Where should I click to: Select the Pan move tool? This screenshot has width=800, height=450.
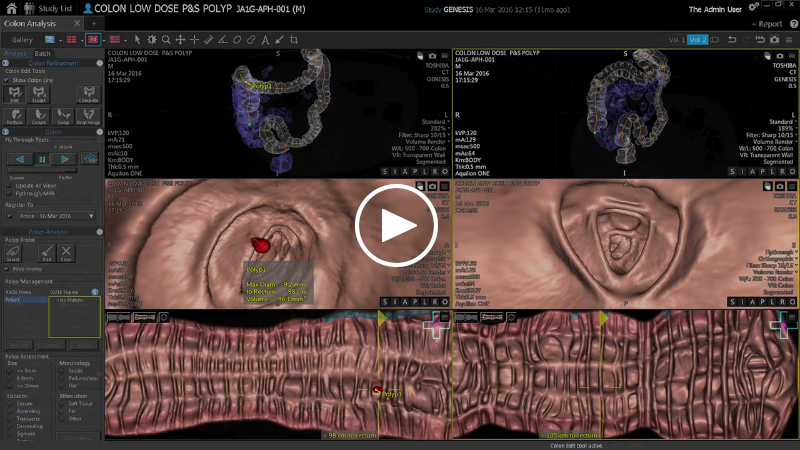[180, 40]
